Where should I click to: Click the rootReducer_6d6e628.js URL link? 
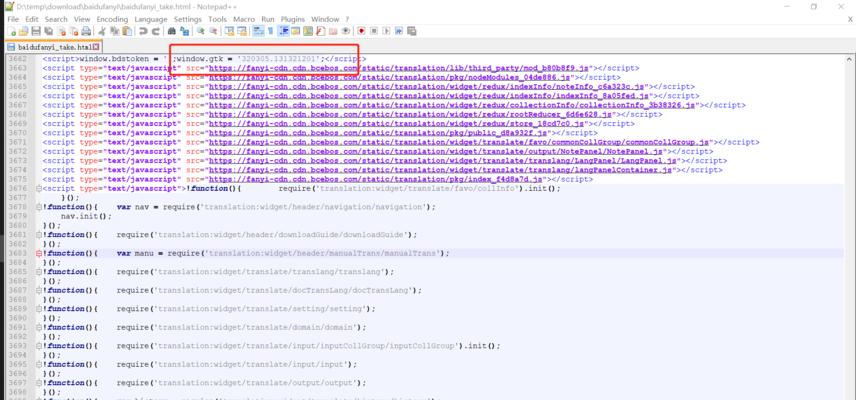coord(411,115)
